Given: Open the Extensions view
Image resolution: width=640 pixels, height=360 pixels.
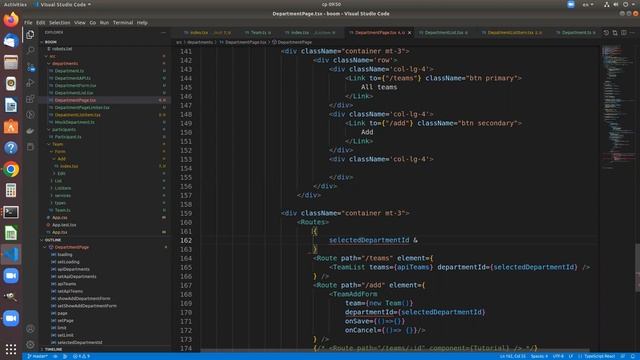Looking at the screenshot, I should click(x=30, y=99).
